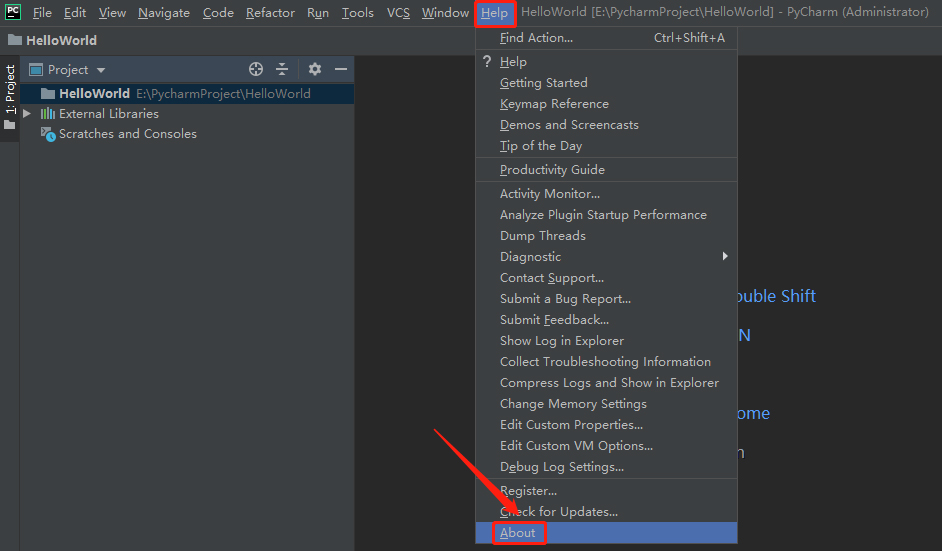Screen dimensions: 942x551
Task: Click the External Libraries icon
Action: [47, 114]
